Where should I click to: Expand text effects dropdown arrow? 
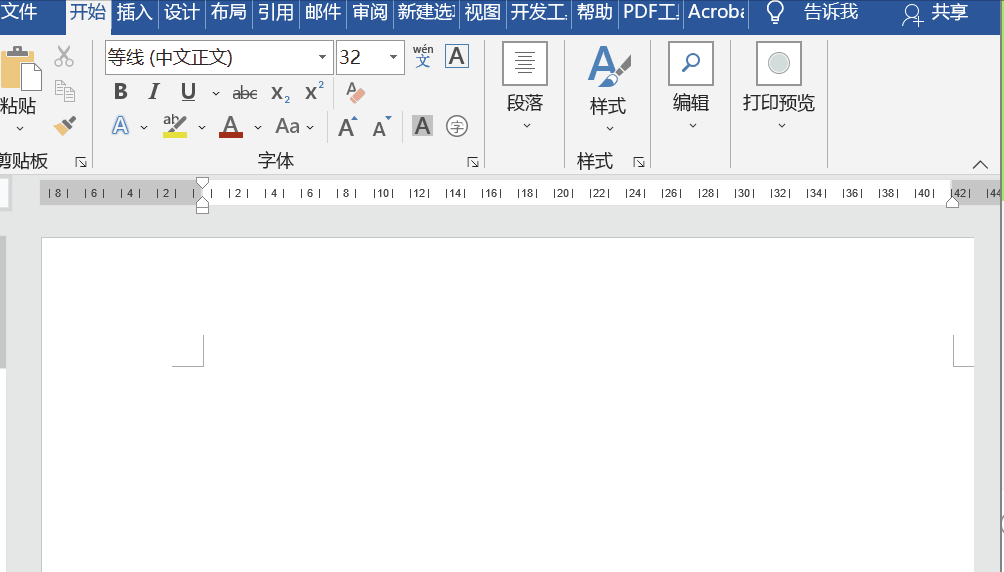click(144, 127)
